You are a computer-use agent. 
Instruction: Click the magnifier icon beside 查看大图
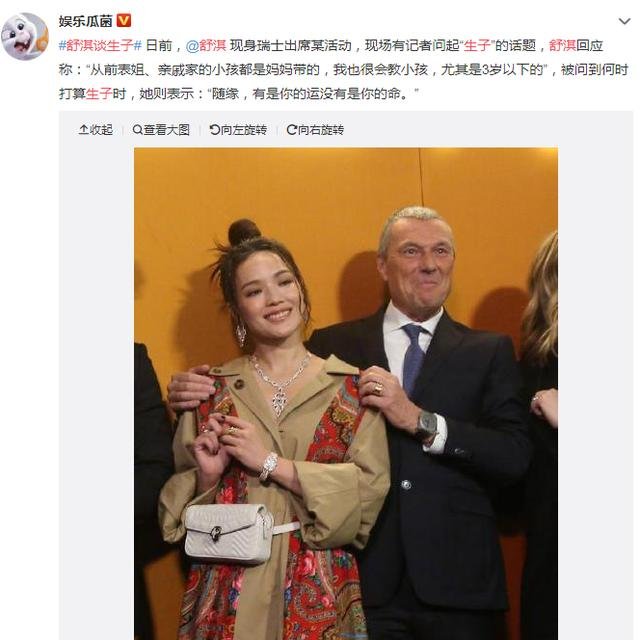[x=138, y=130]
